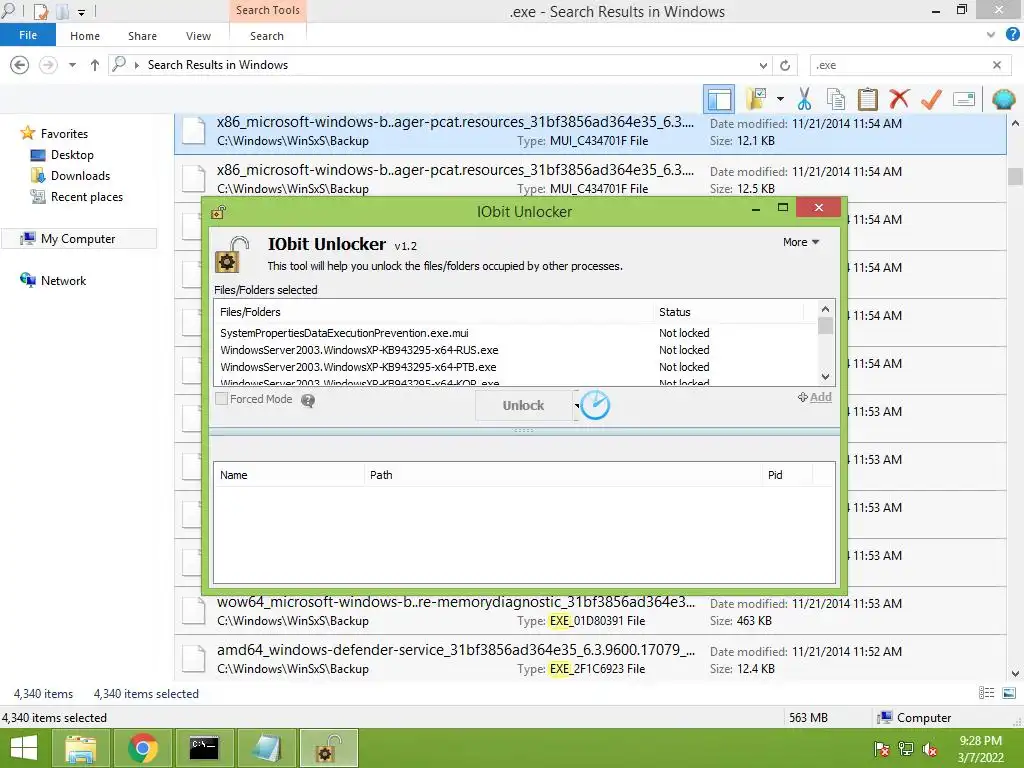This screenshot has width=1024, height=768.
Task: Click the Copy pages icon
Action: click(836, 99)
